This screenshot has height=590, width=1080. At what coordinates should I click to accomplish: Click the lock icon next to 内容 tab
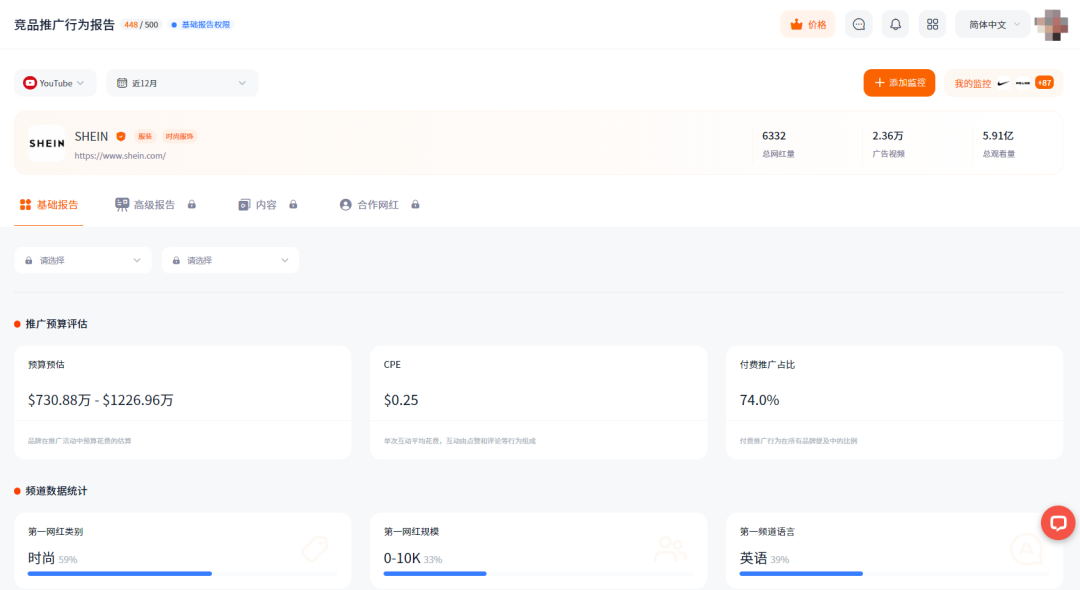(x=293, y=205)
